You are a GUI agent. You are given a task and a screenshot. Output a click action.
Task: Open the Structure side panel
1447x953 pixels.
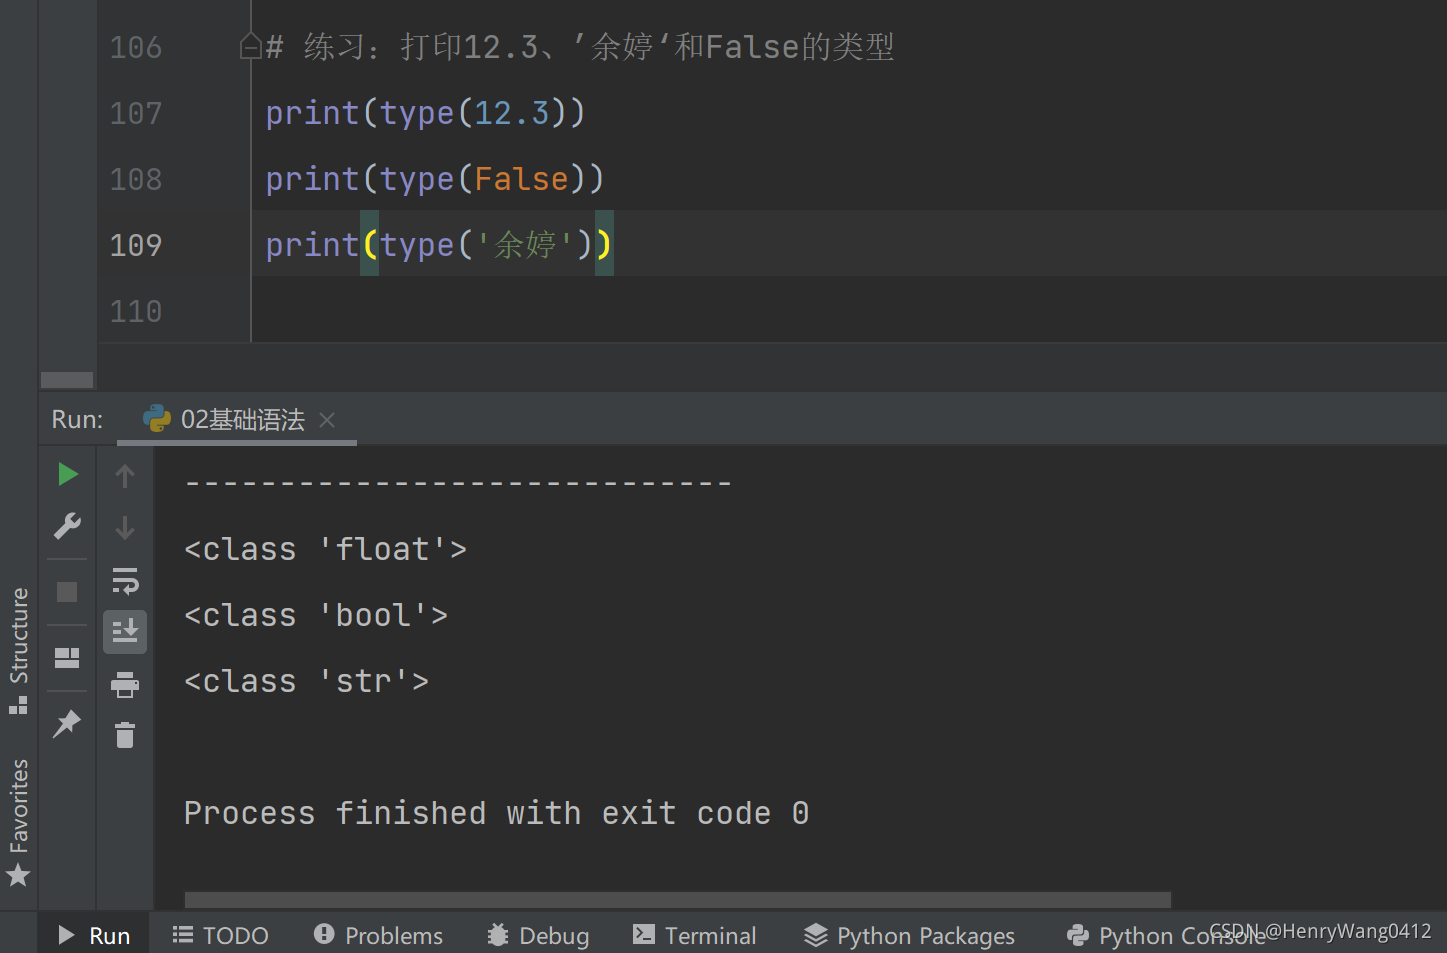pos(19,650)
